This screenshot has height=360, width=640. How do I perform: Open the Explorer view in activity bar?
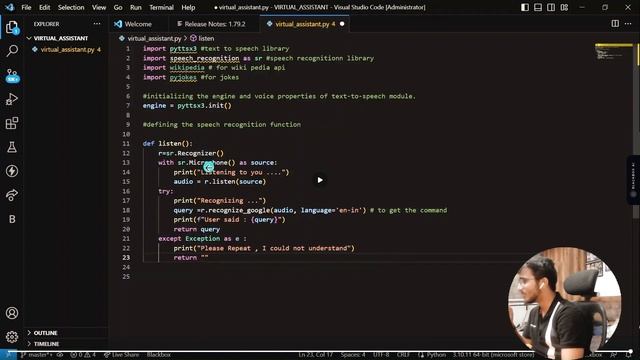coord(12,27)
